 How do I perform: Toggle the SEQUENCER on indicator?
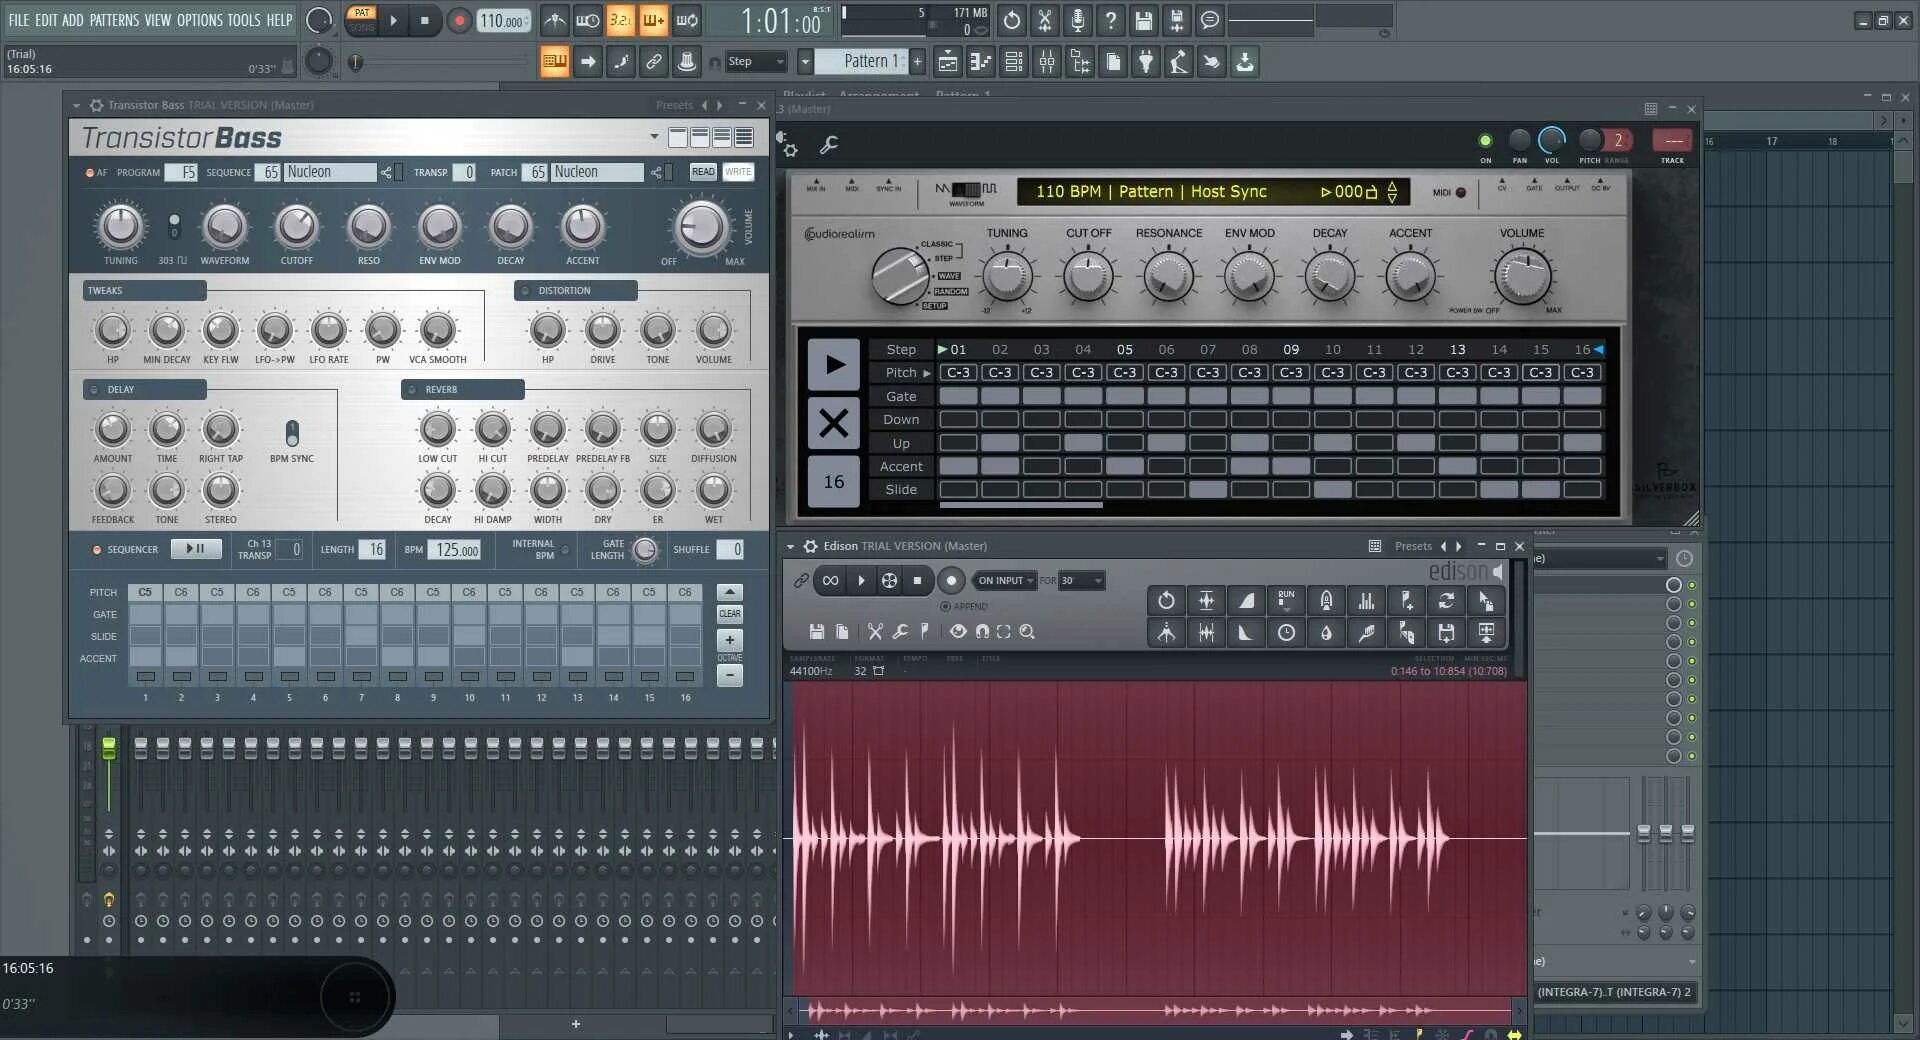click(97, 550)
